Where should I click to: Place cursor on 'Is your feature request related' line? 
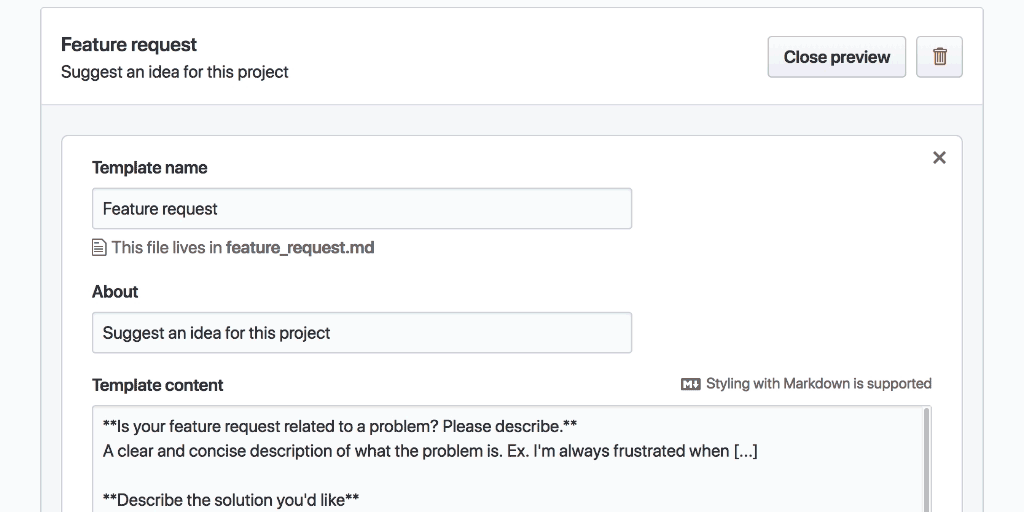(340, 425)
